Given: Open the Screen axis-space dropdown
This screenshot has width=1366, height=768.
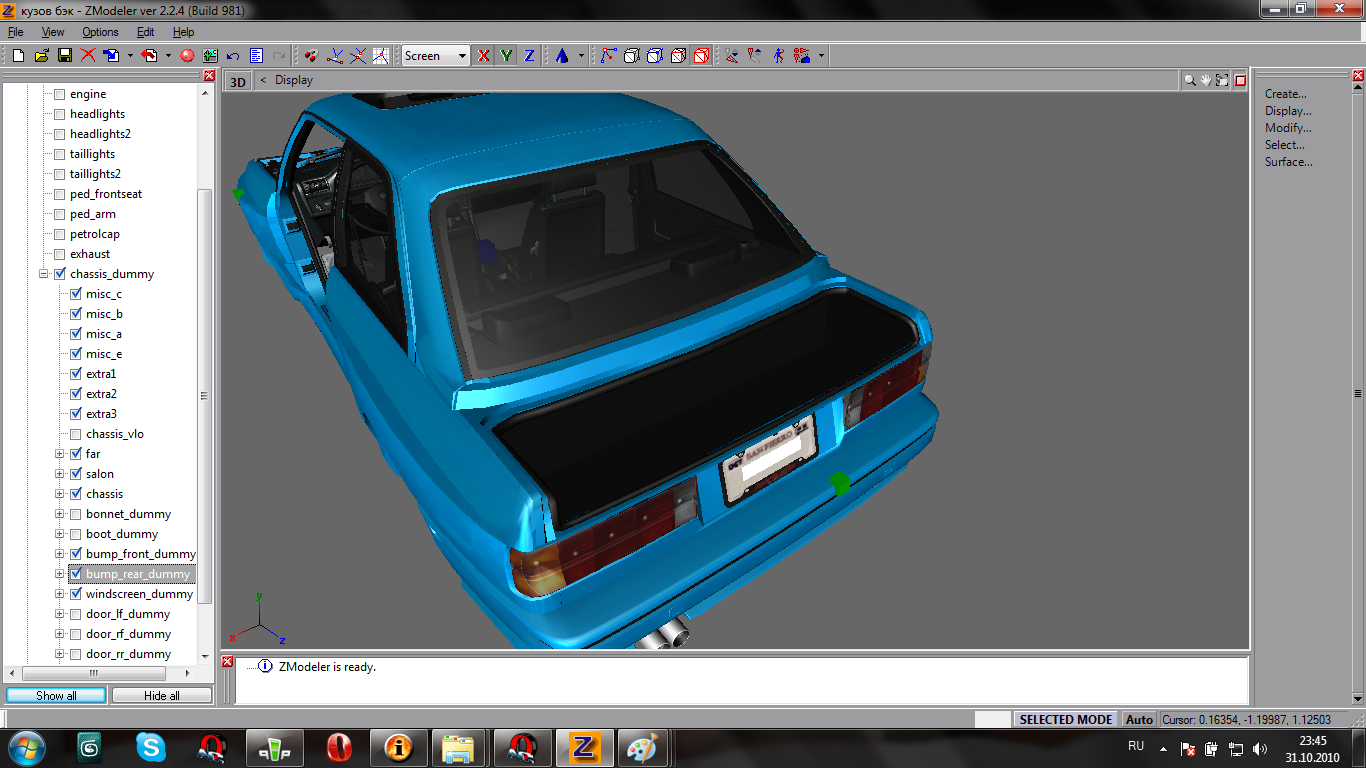Looking at the screenshot, I should 435,56.
